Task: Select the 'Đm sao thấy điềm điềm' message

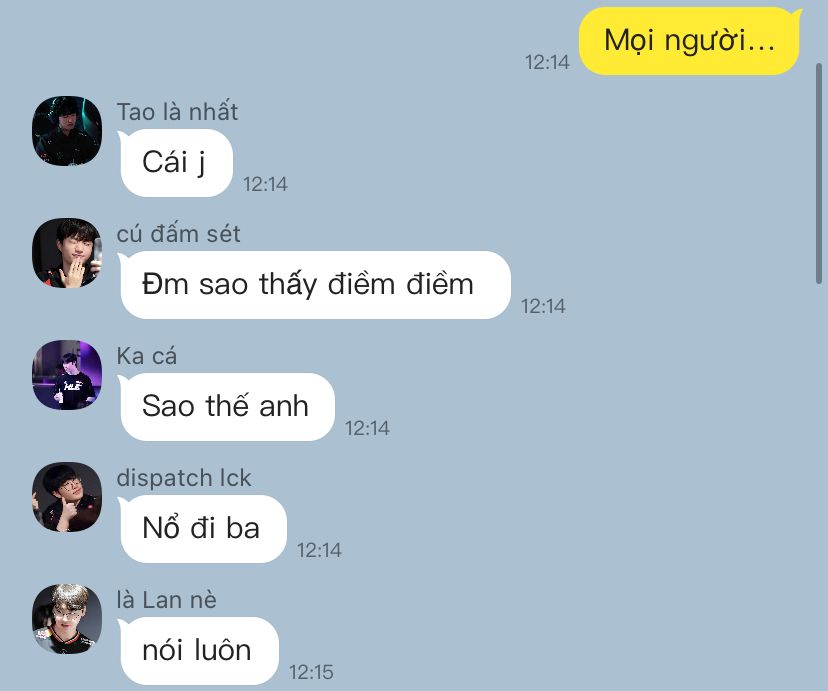Action: 315,285
